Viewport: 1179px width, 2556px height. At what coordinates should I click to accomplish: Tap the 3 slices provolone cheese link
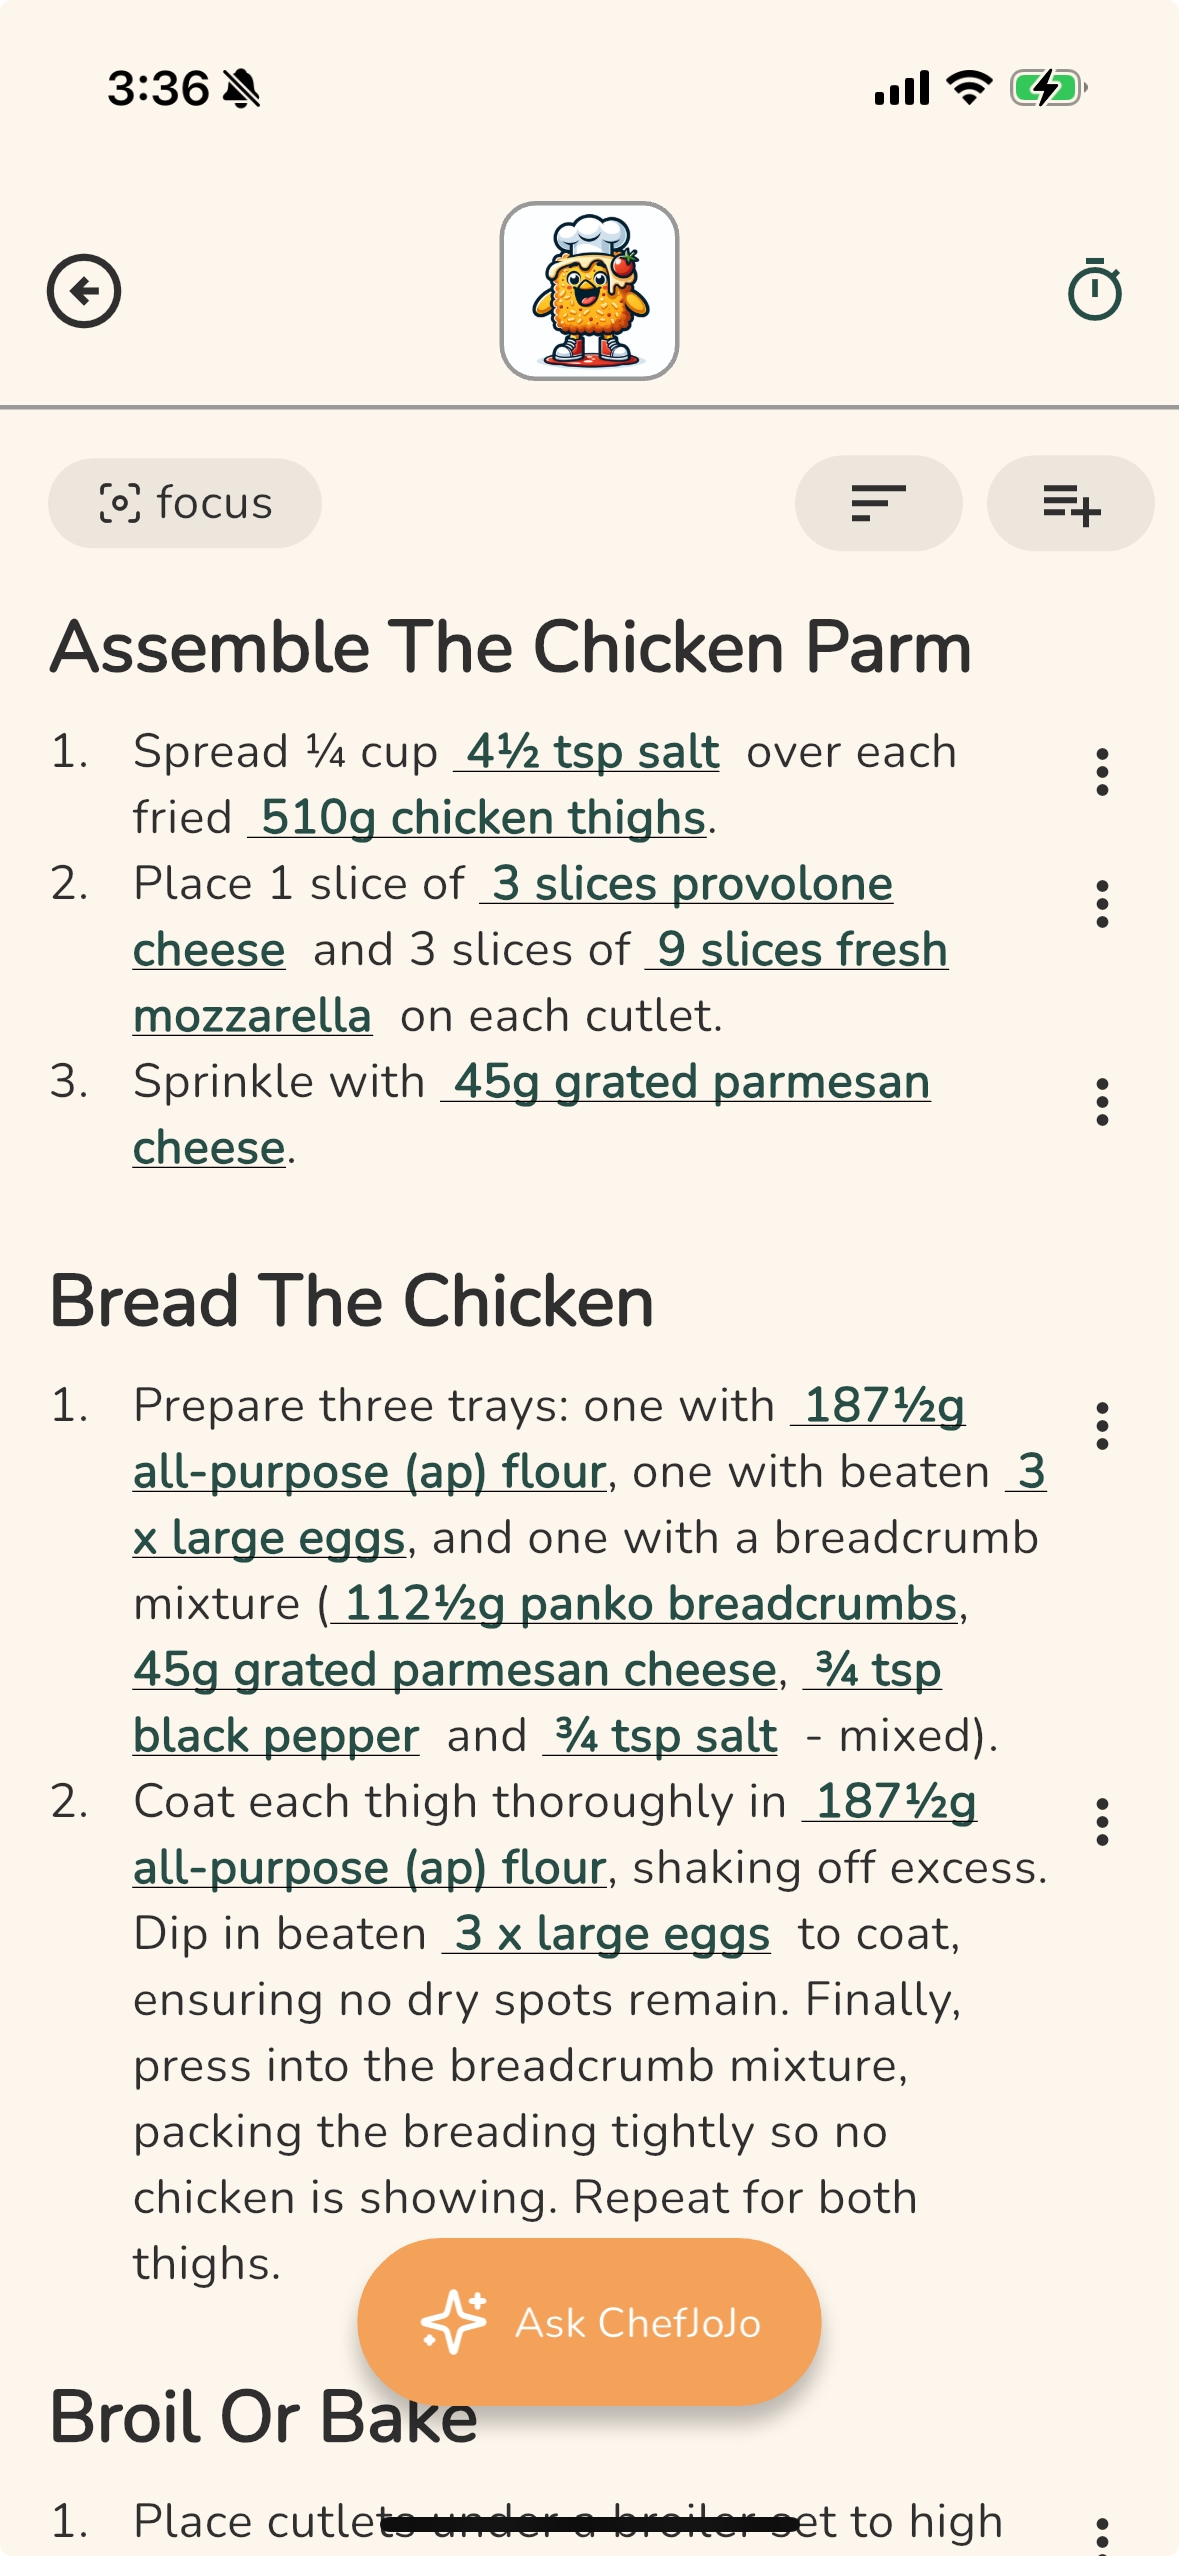click(686, 884)
